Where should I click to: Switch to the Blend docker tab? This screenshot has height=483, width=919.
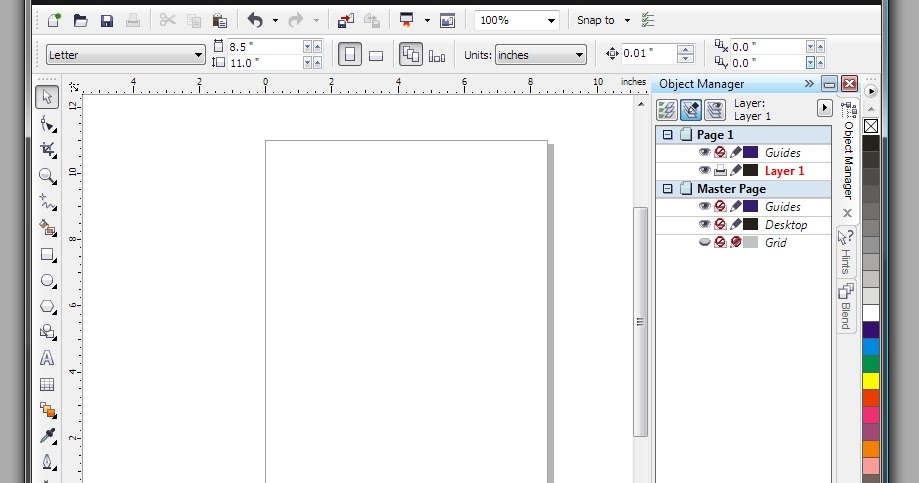pyautogui.click(x=846, y=307)
